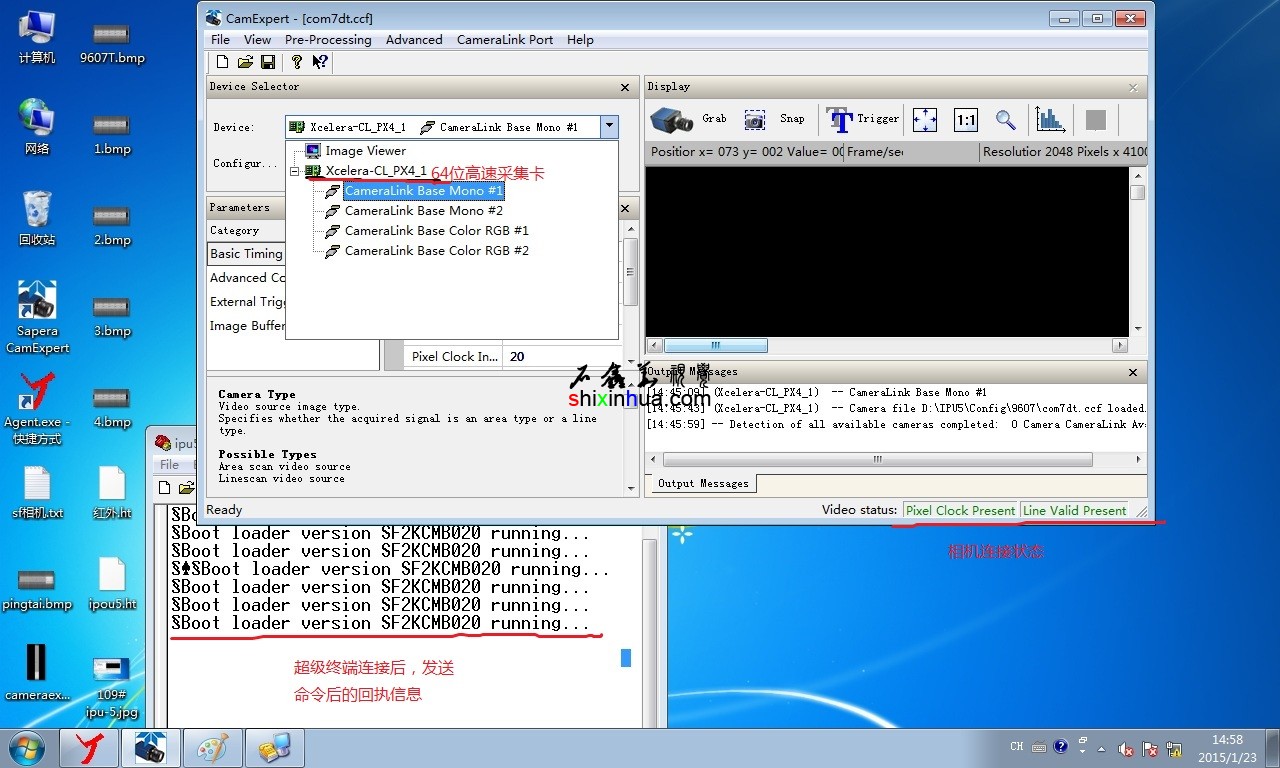Open the Agent.exe shortcut on desktop
This screenshot has height=768, width=1280.
point(37,409)
